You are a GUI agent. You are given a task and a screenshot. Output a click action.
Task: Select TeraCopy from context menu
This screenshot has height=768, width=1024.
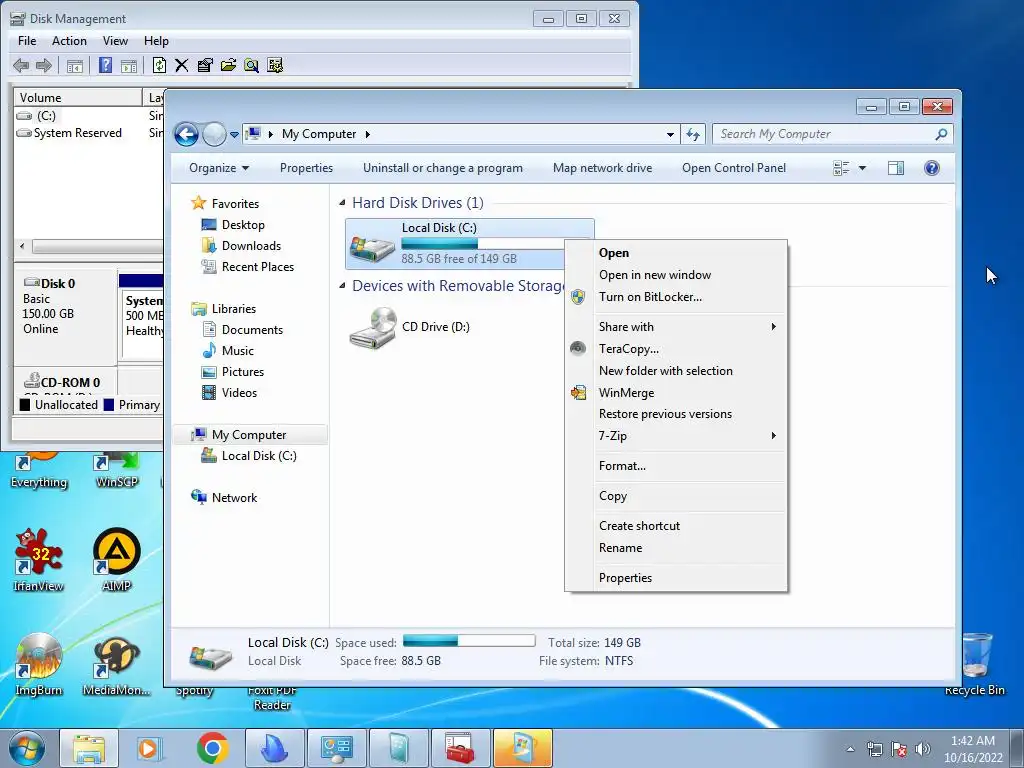coord(677,349)
